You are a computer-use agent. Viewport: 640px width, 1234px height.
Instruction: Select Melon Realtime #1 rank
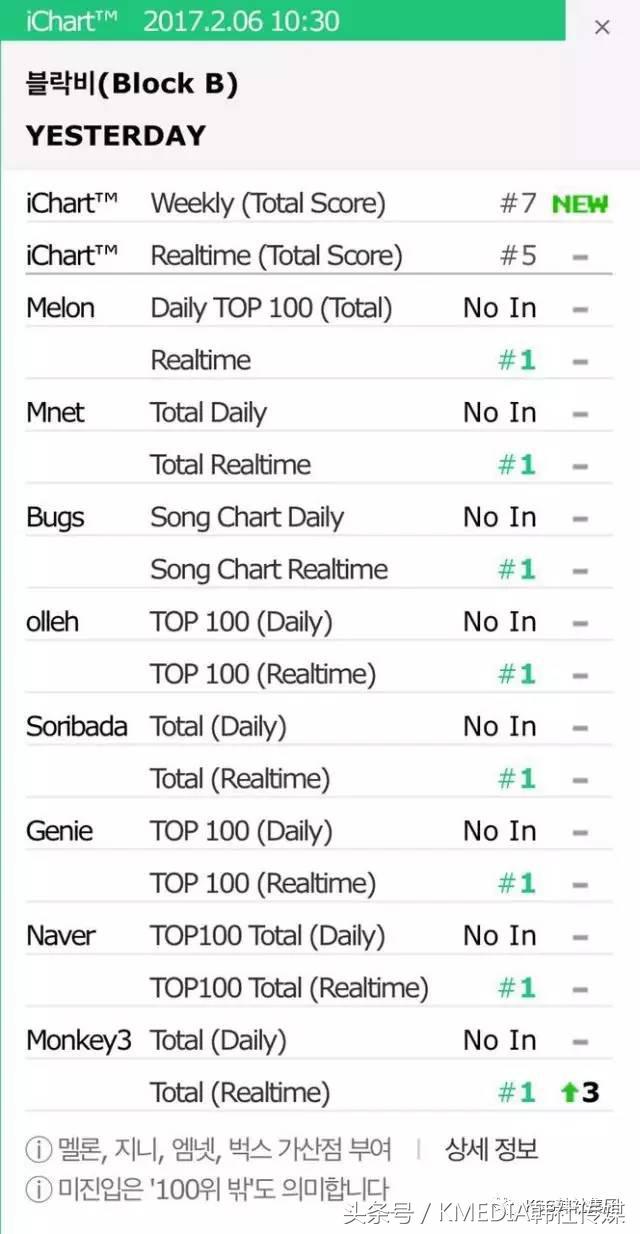point(517,360)
